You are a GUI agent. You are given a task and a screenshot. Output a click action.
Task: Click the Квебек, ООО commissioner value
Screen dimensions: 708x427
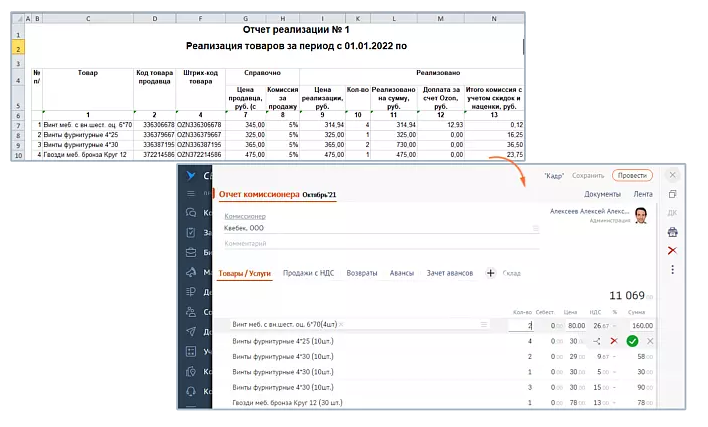pyautogui.click(x=244, y=228)
